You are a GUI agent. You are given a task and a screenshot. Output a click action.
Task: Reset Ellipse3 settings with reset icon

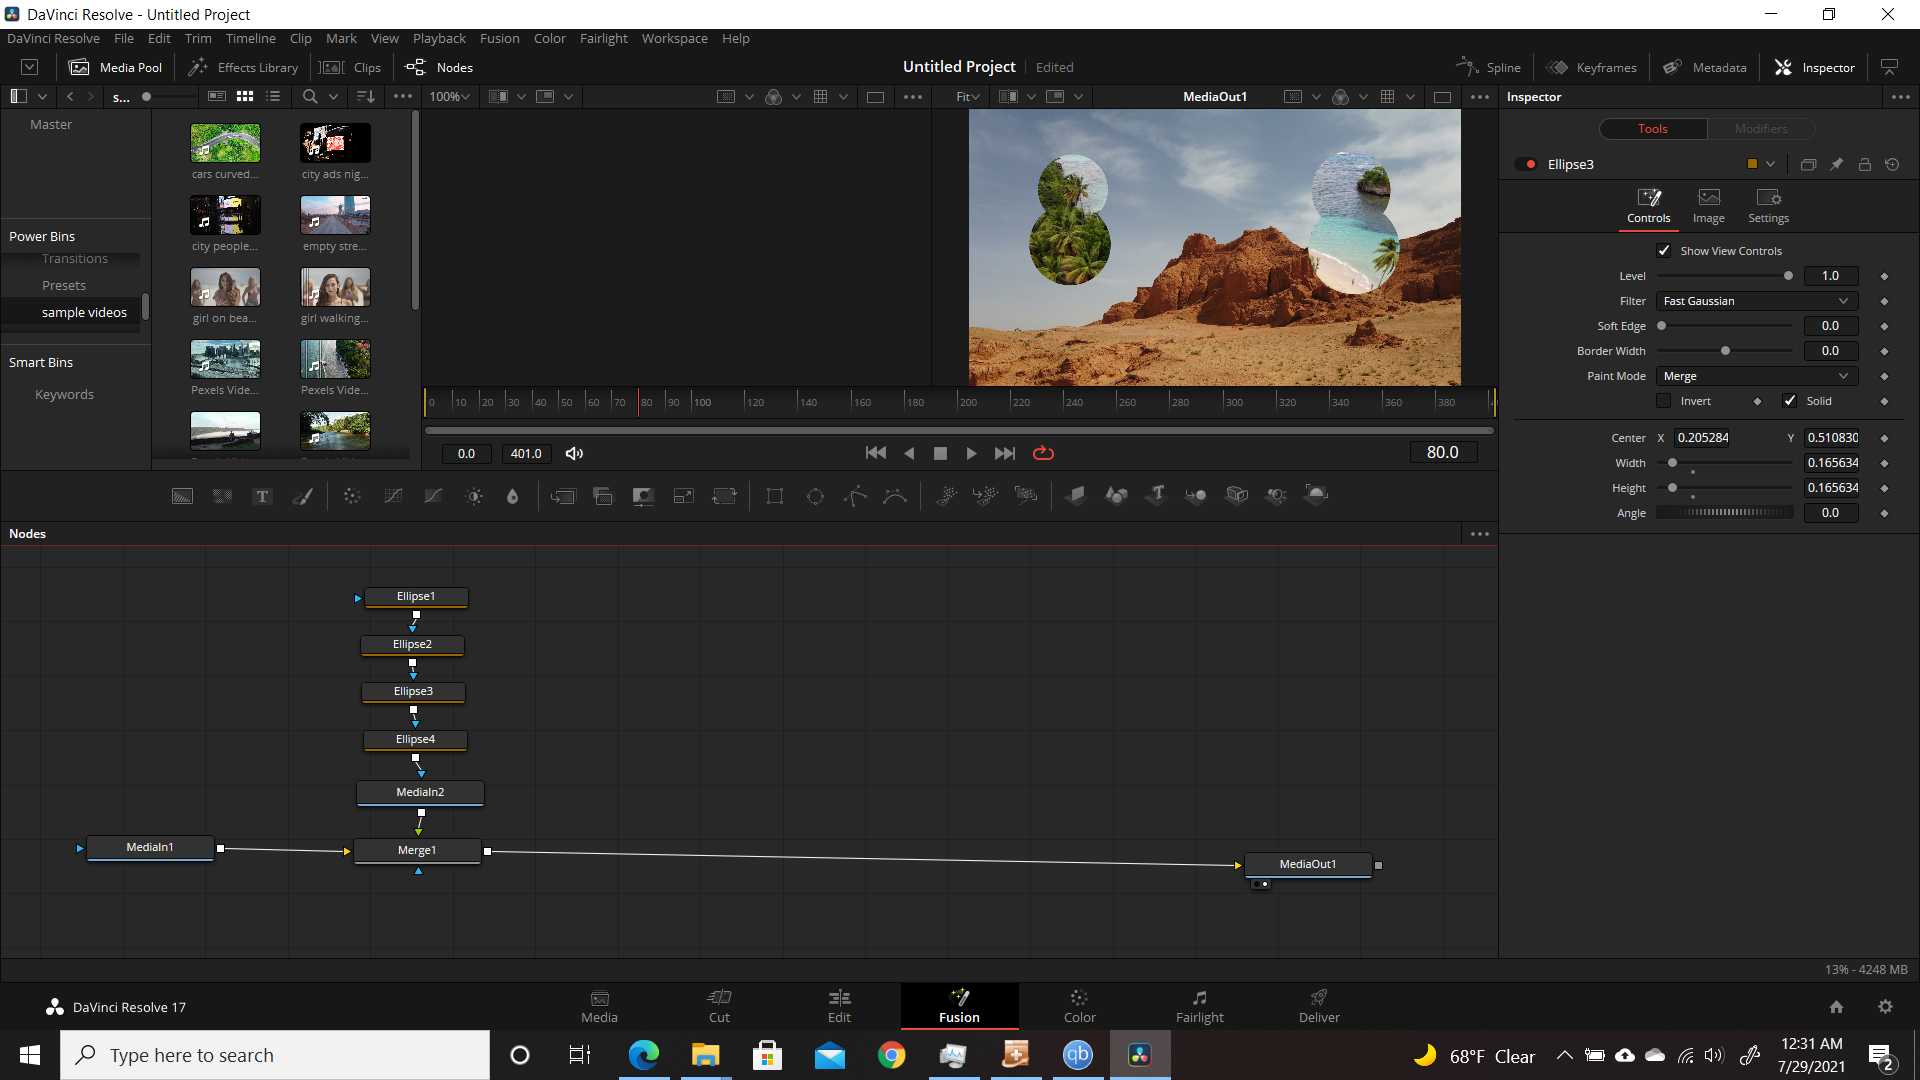(1892, 164)
